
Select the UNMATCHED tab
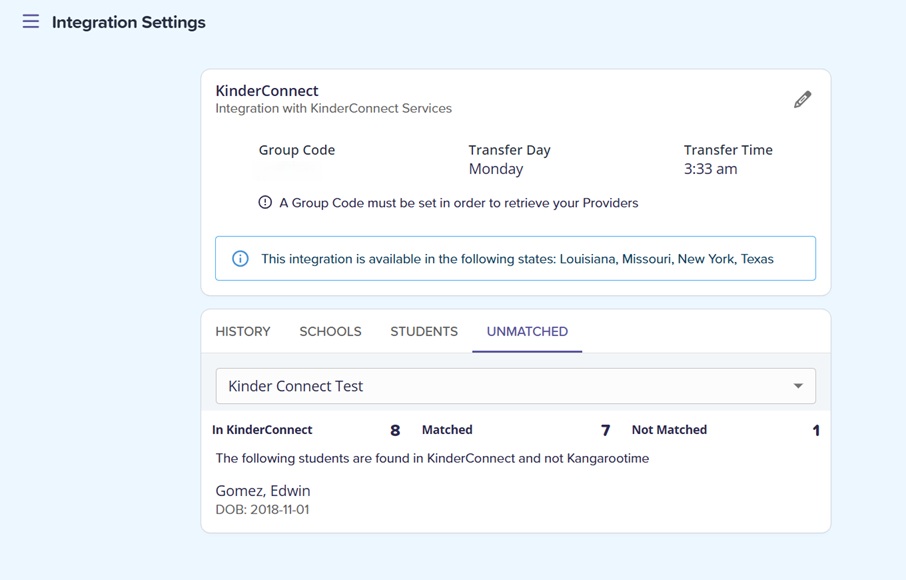pos(527,331)
